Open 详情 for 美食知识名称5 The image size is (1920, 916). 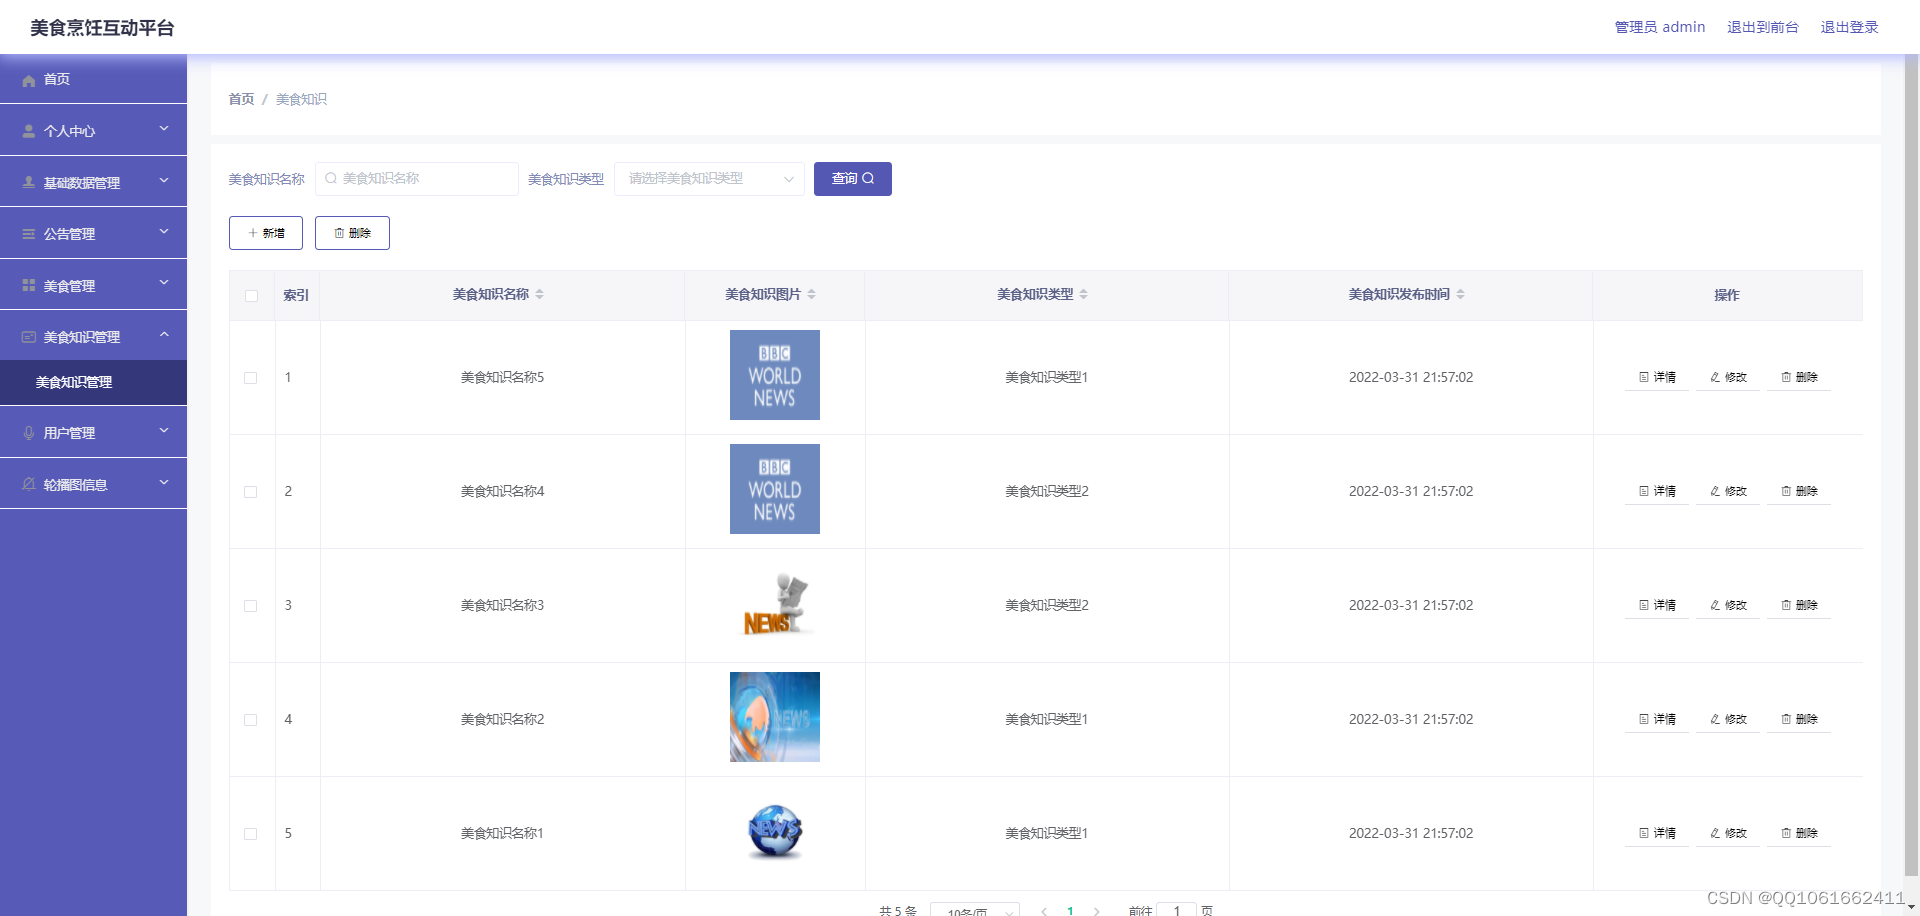pos(1656,377)
